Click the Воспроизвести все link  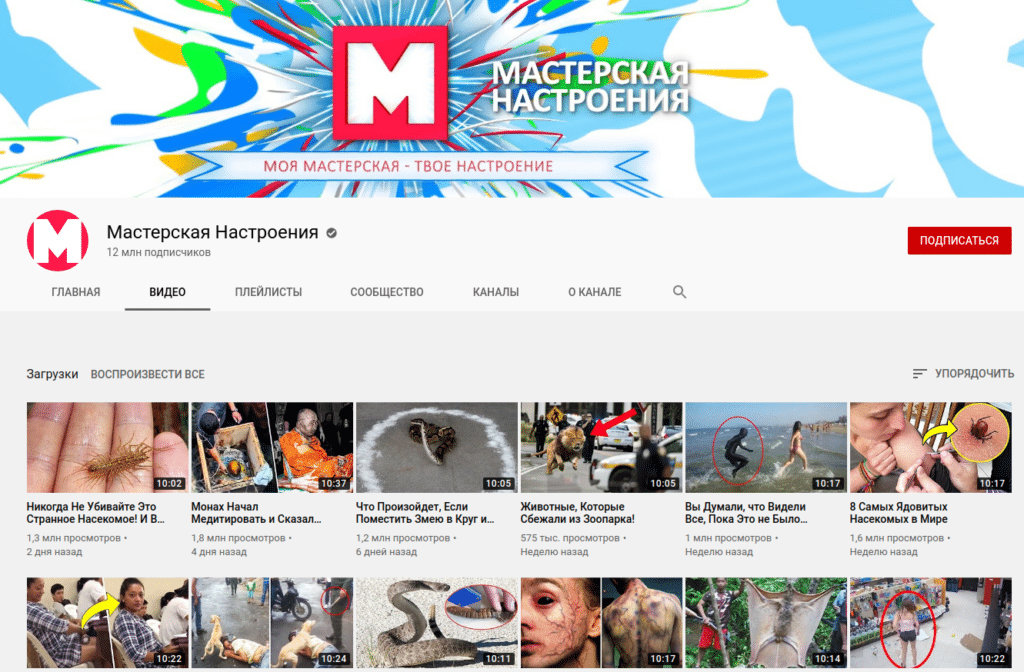point(147,374)
